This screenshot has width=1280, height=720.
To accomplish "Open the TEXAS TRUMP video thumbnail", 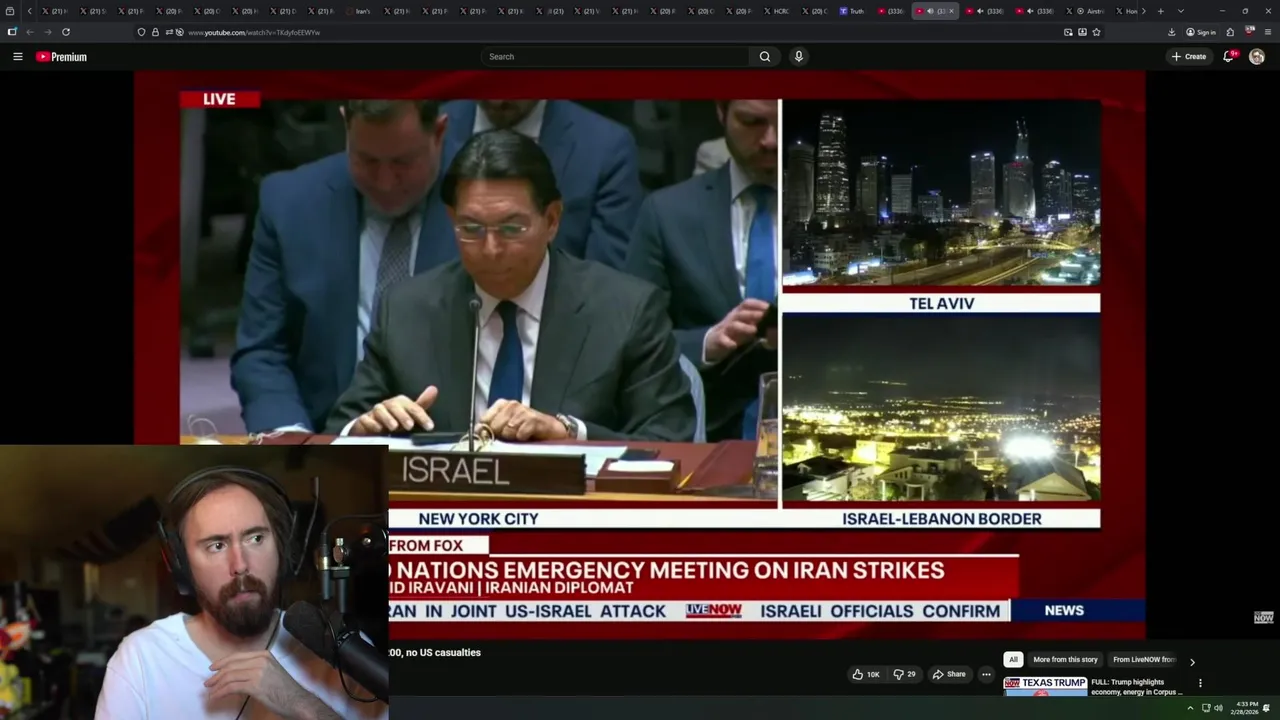I will (1045, 686).
